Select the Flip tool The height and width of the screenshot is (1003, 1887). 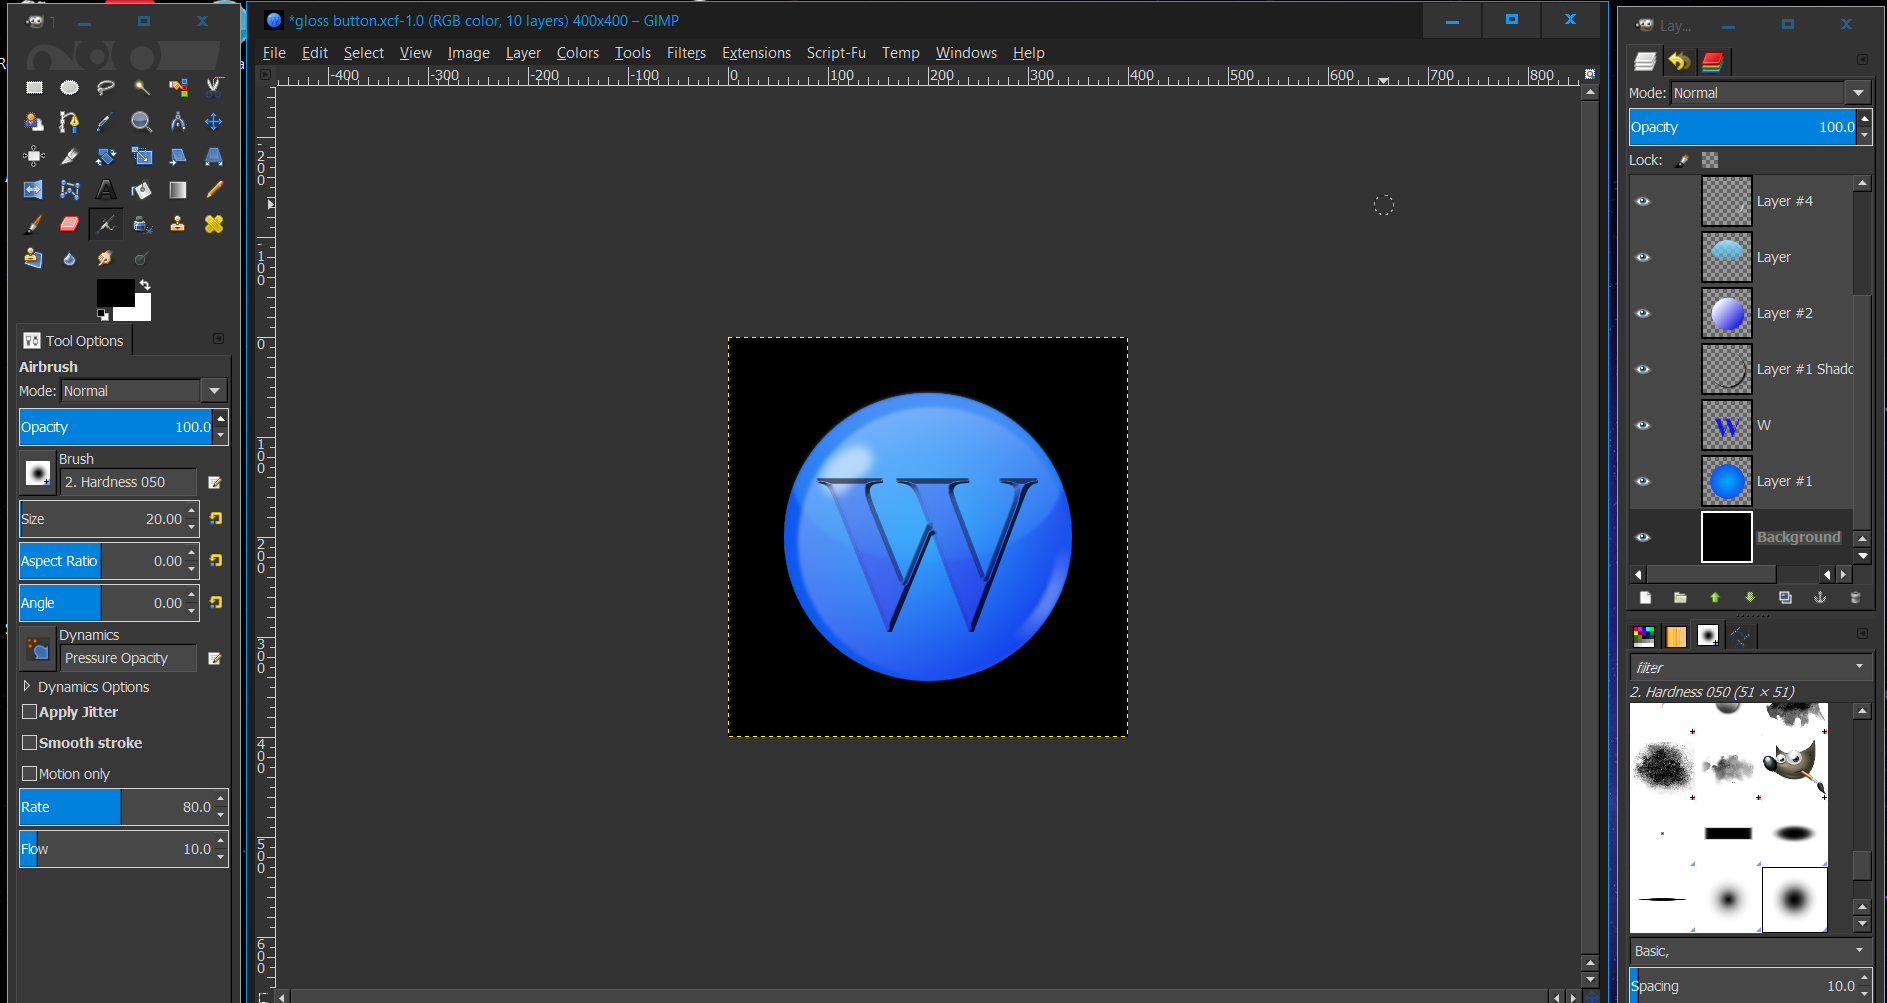pos(34,190)
